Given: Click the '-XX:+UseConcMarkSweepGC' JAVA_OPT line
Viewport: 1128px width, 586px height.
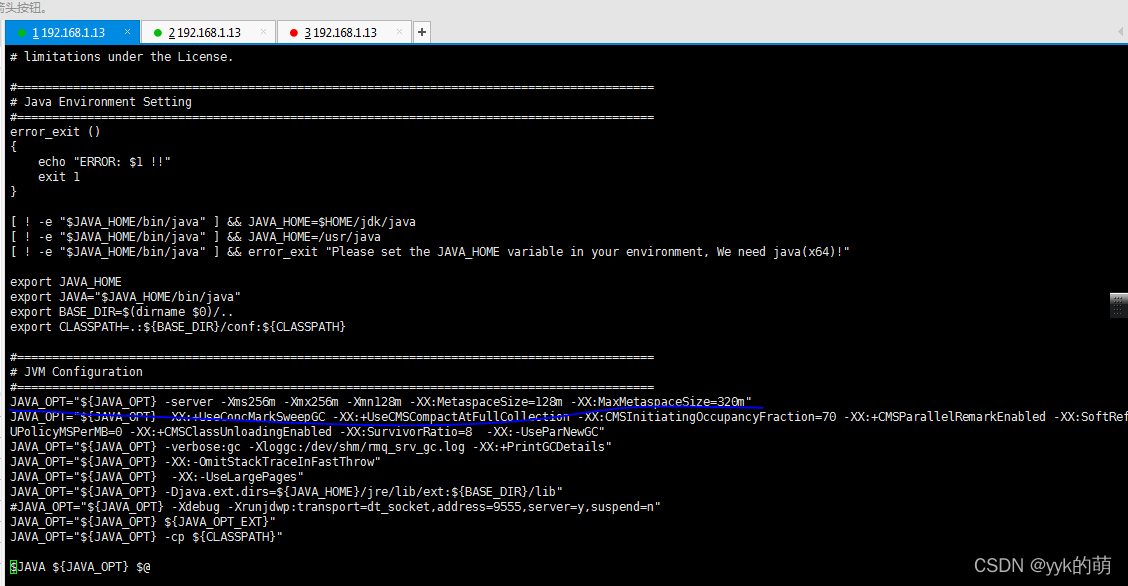Looking at the screenshot, I should (568, 417).
